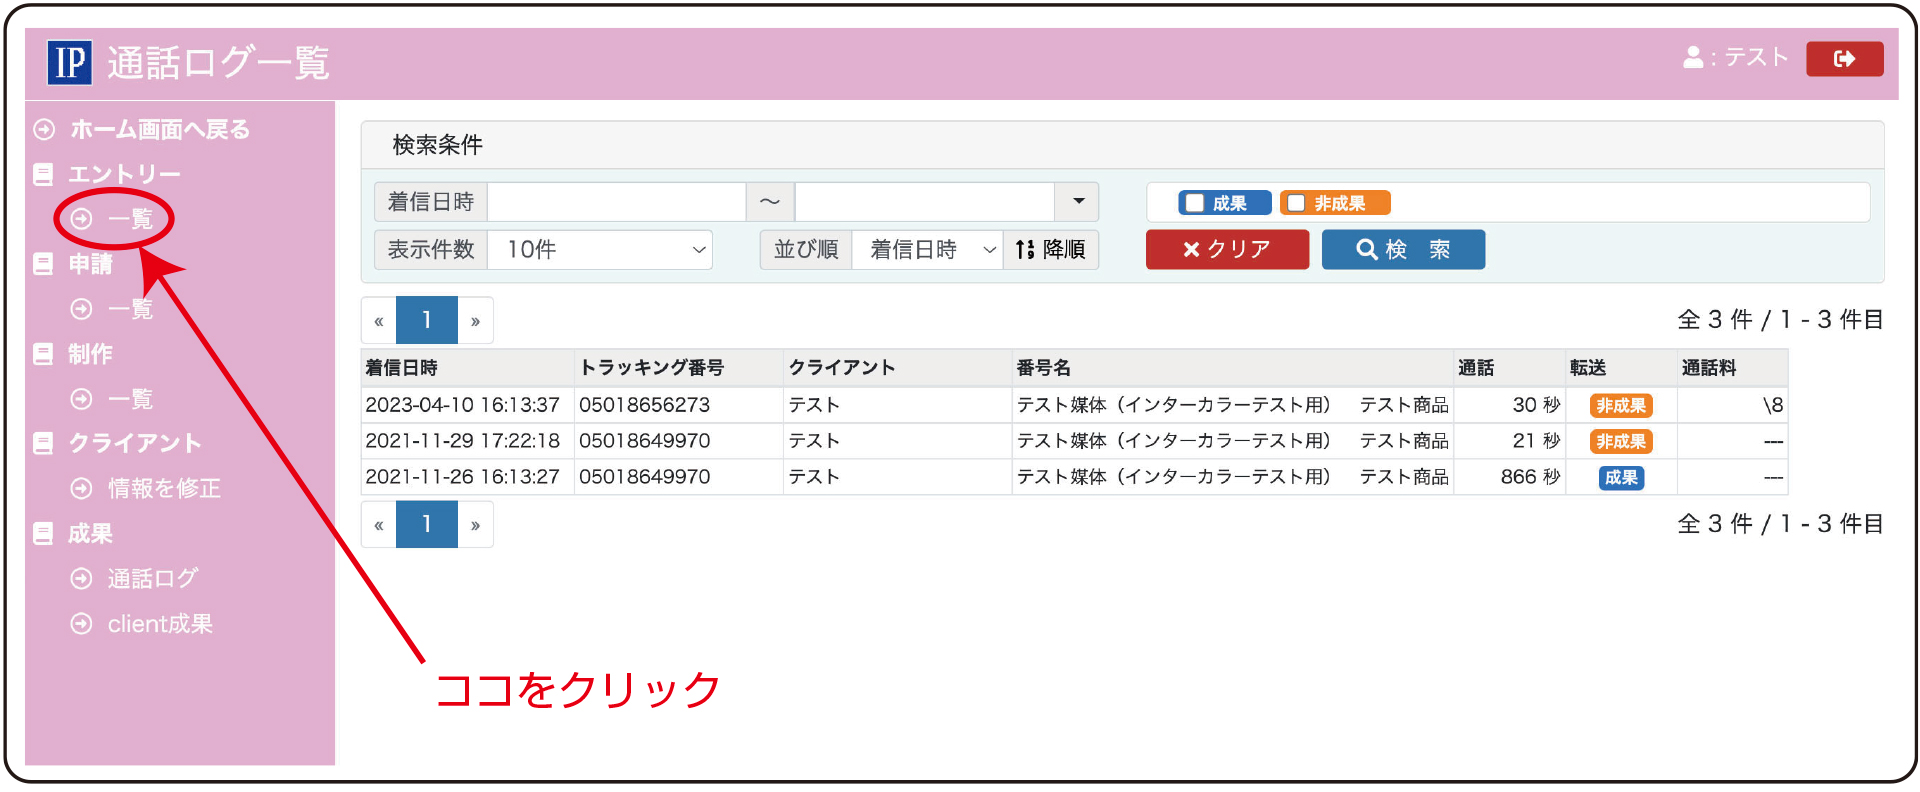1920x792 pixels.
Task: Click tracking number 05018656273
Action: [644, 405]
